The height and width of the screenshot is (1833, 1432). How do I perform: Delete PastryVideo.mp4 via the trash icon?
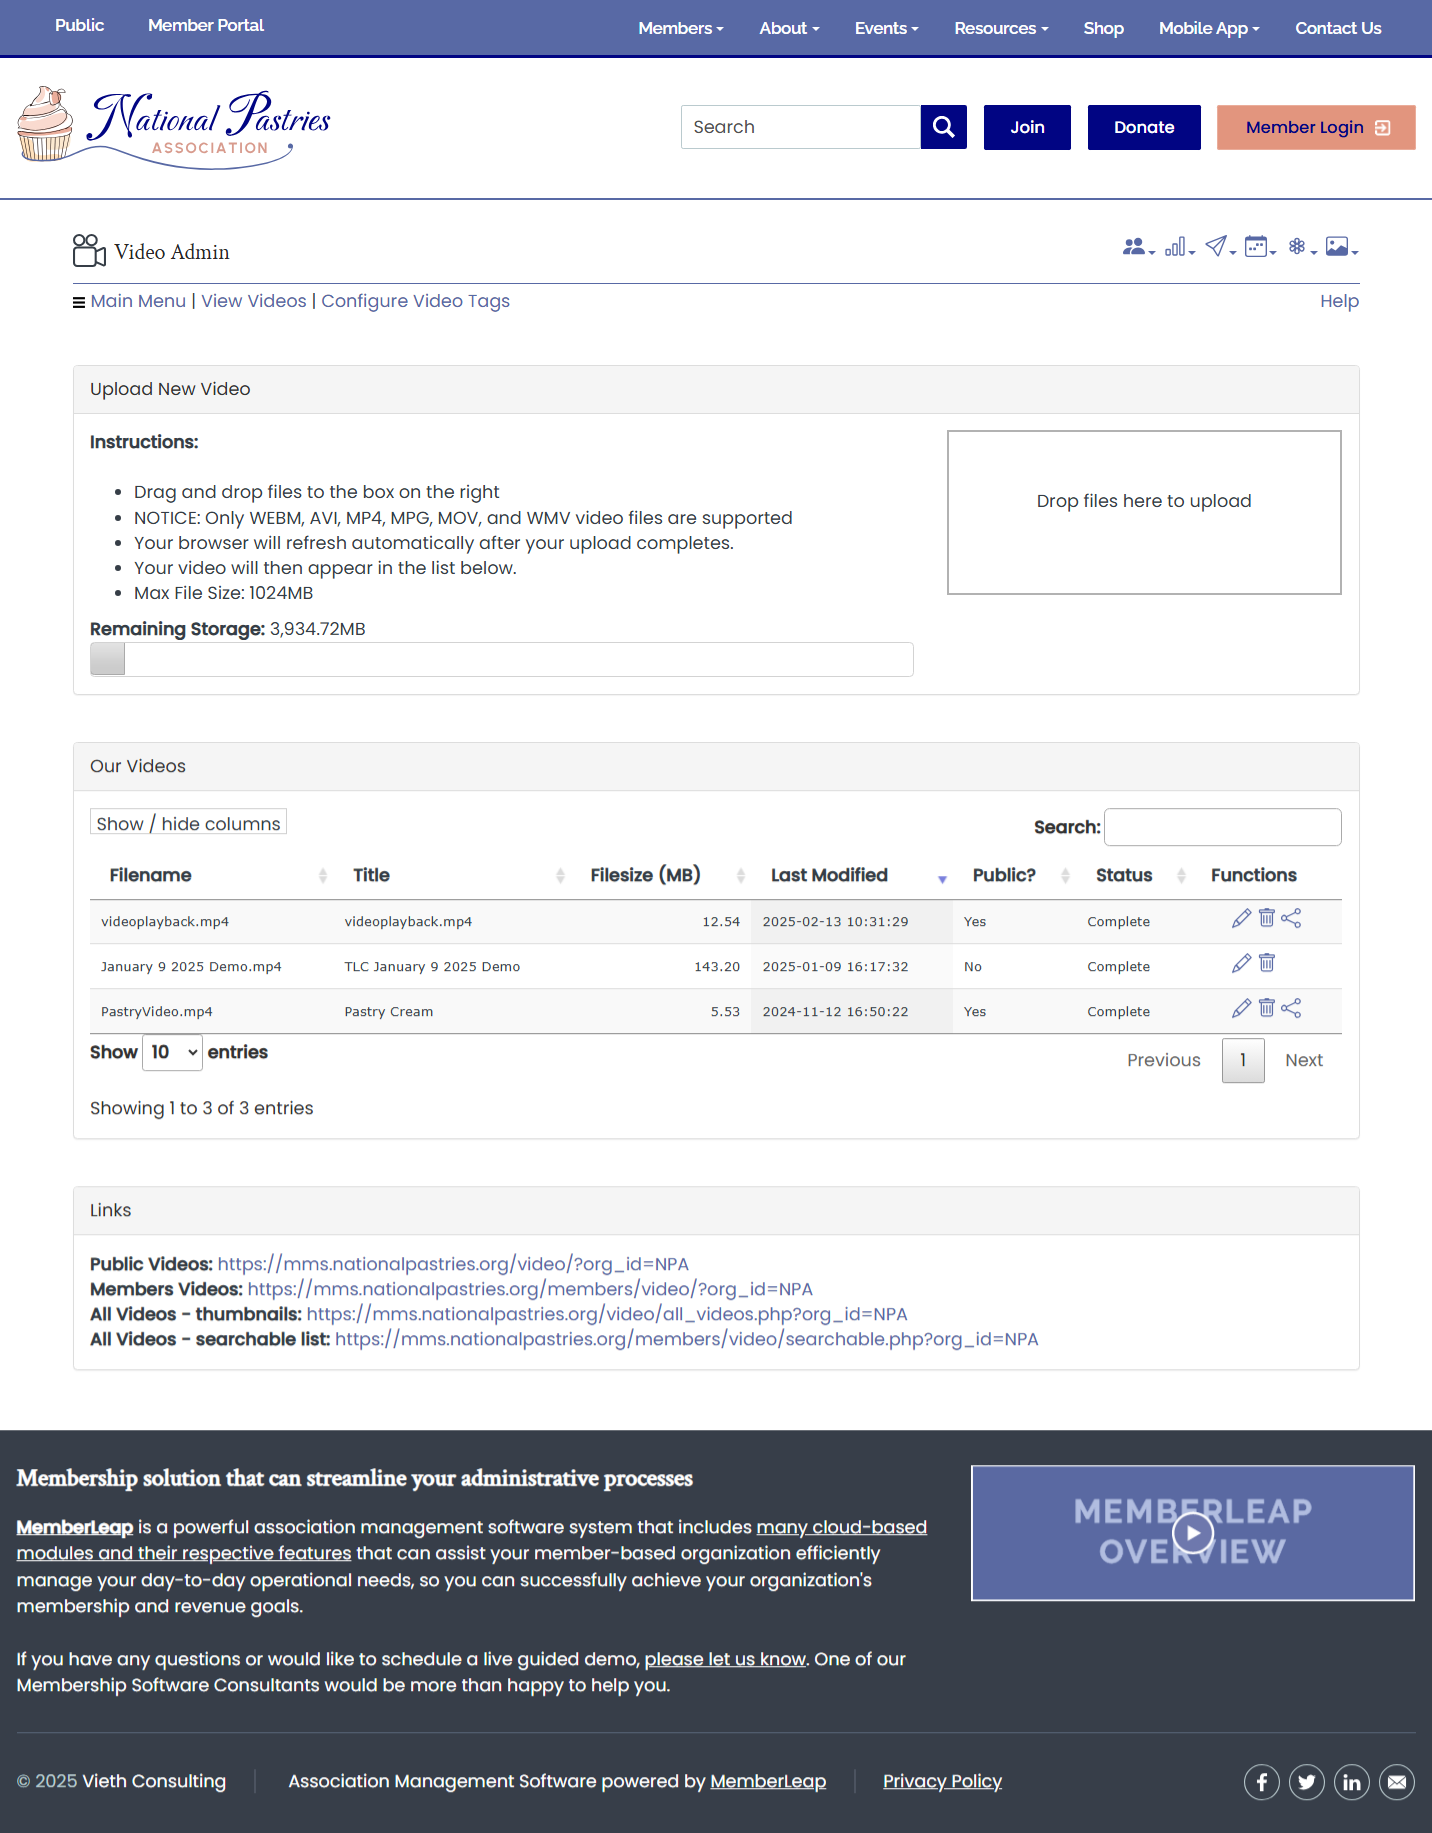point(1267,1008)
